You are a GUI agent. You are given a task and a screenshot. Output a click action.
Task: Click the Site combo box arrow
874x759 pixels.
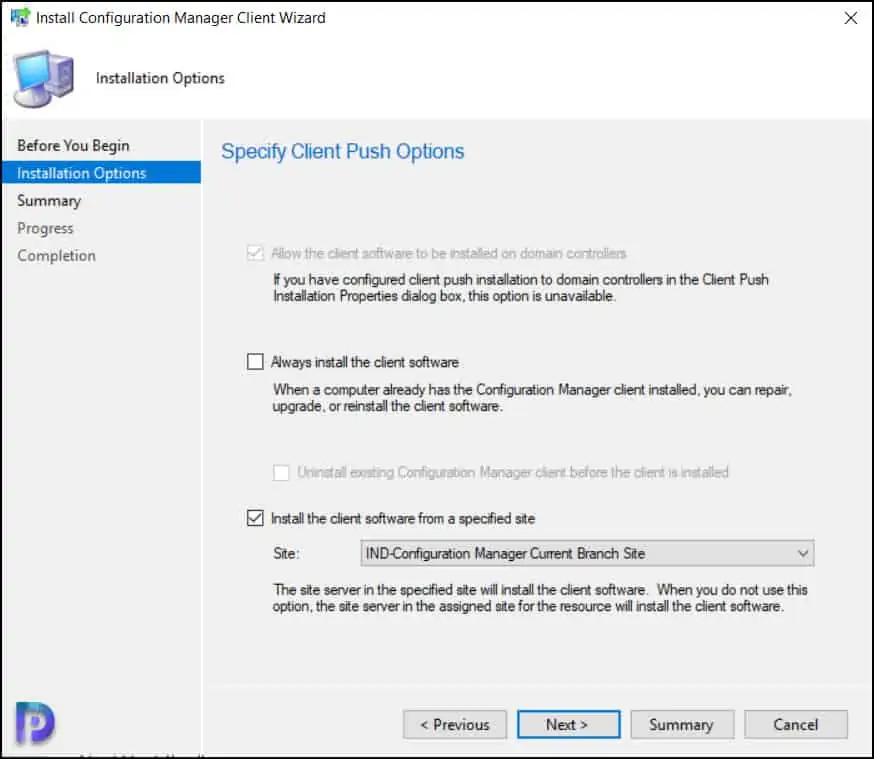[x=802, y=553]
